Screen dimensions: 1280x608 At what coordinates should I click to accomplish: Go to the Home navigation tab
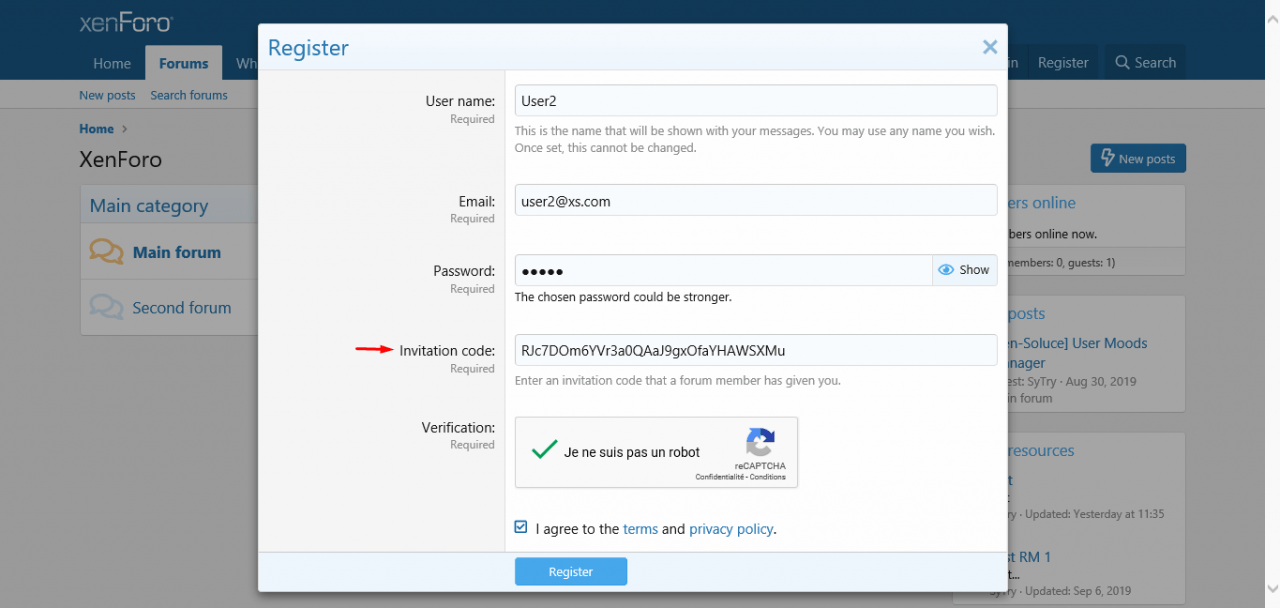[112, 63]
